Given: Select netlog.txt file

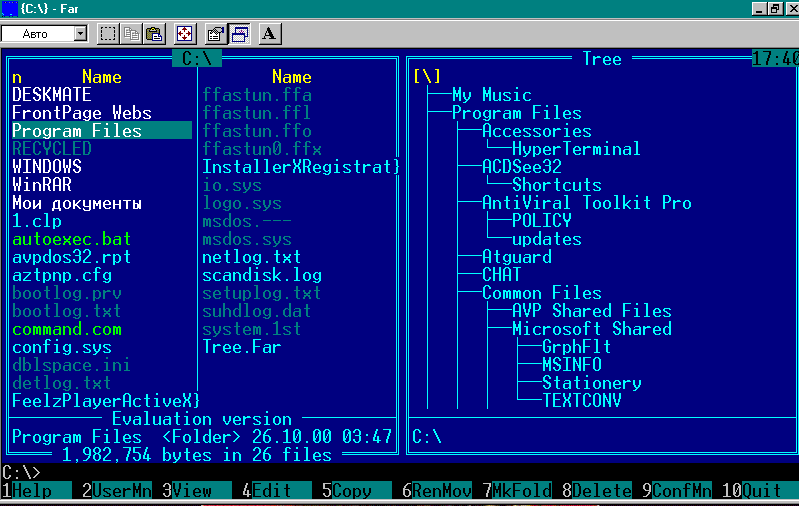Looking at the screenshot, I should pos(252,257).
